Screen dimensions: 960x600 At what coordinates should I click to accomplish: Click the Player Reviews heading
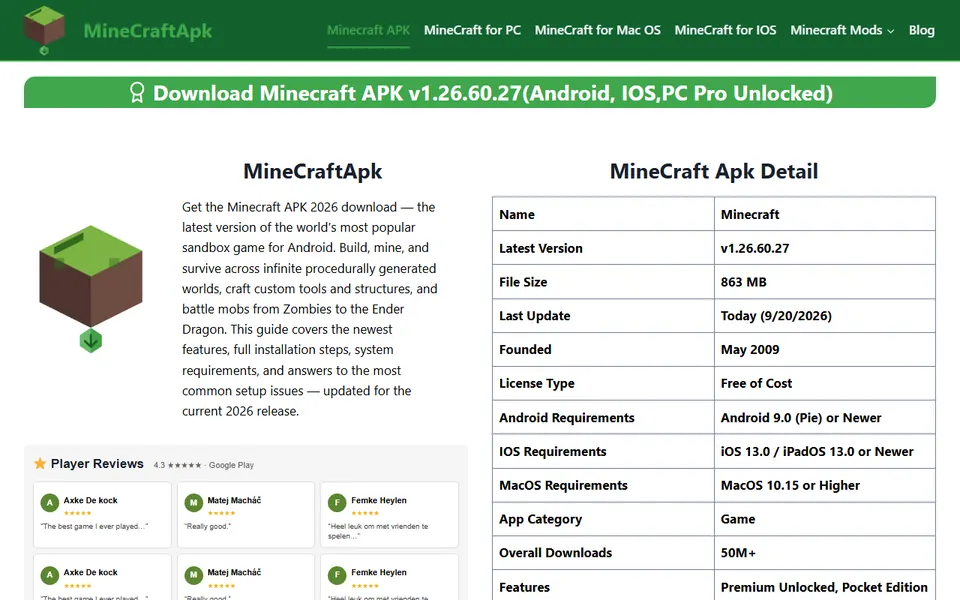coord(97,463)
